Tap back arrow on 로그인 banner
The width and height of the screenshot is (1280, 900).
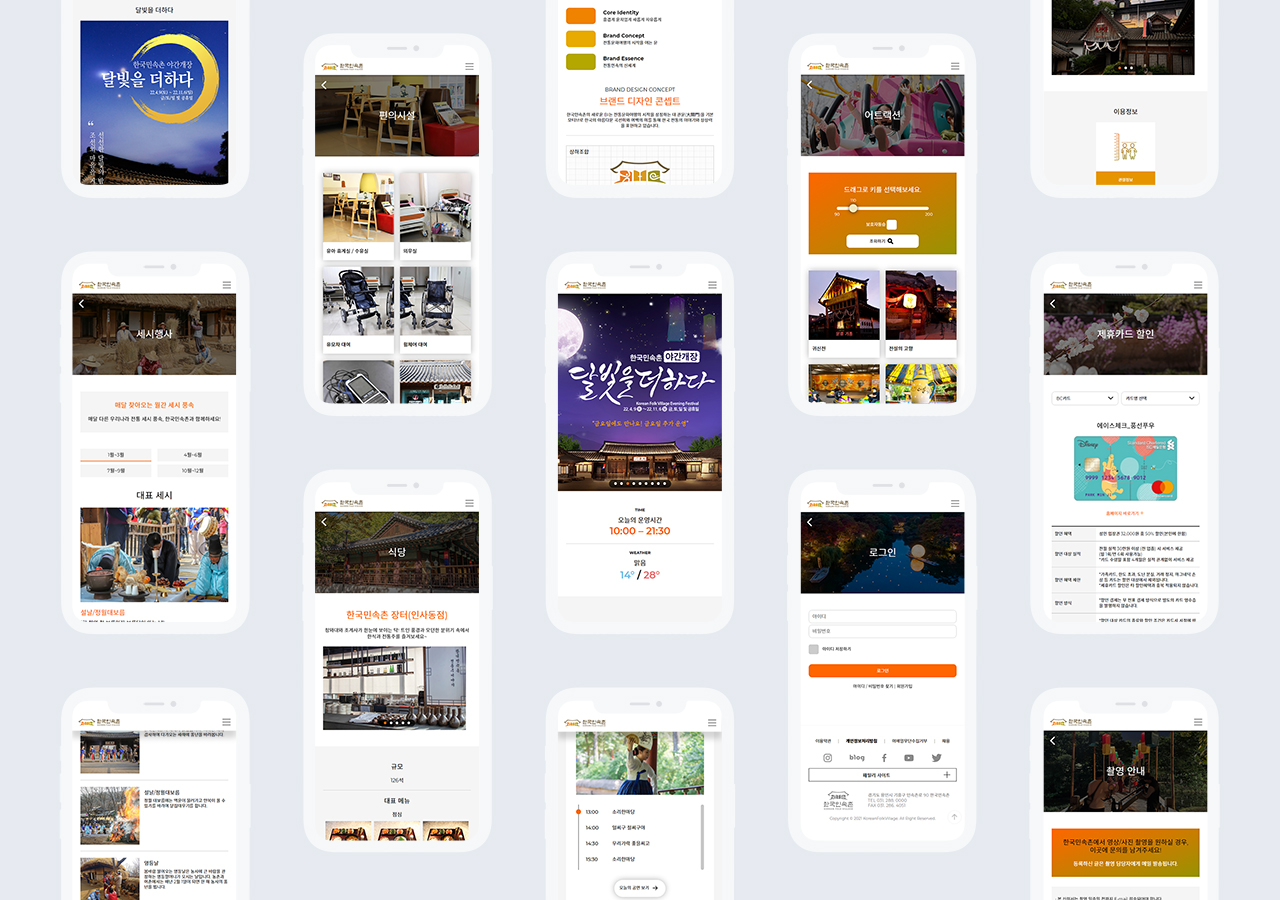[810, 522]
